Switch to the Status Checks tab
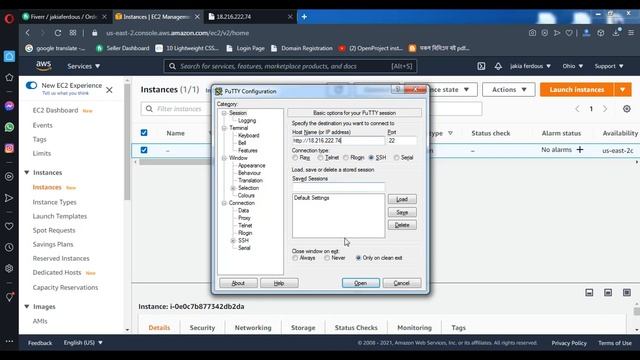Viewport: 640px width, 360px height. (x=356, y=328)
